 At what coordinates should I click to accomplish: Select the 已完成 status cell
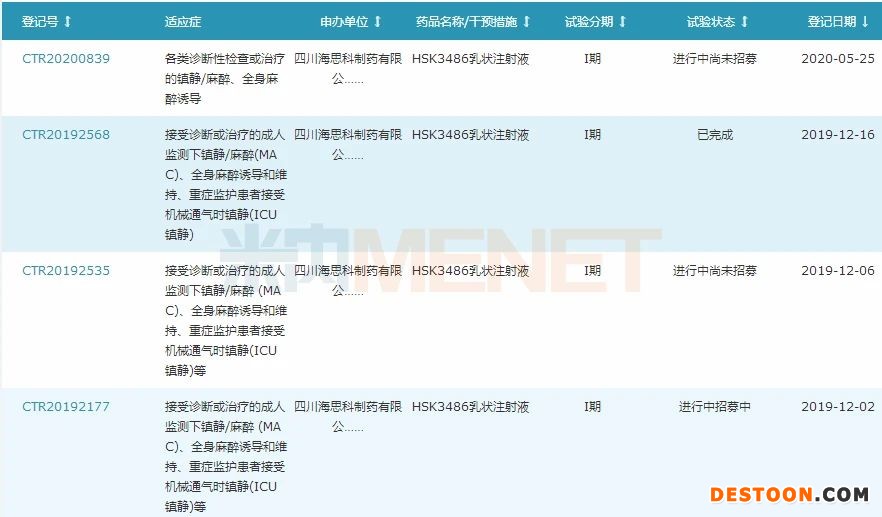pos(715,135)
